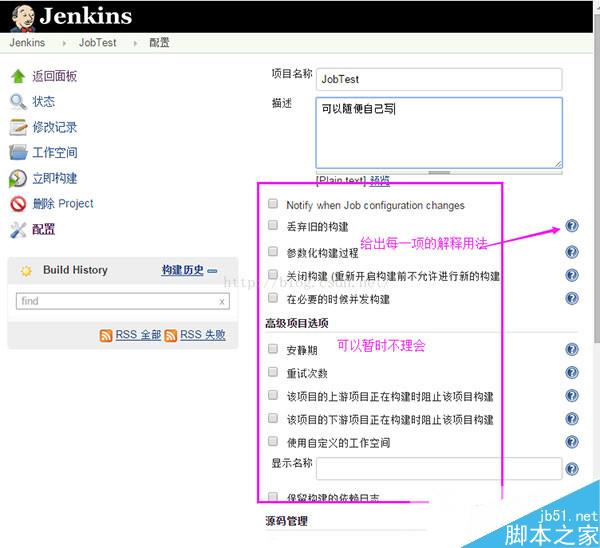Tick the 安静期 checkbox
This screenshot has width=600, height=548.
(x=273, y=349)
